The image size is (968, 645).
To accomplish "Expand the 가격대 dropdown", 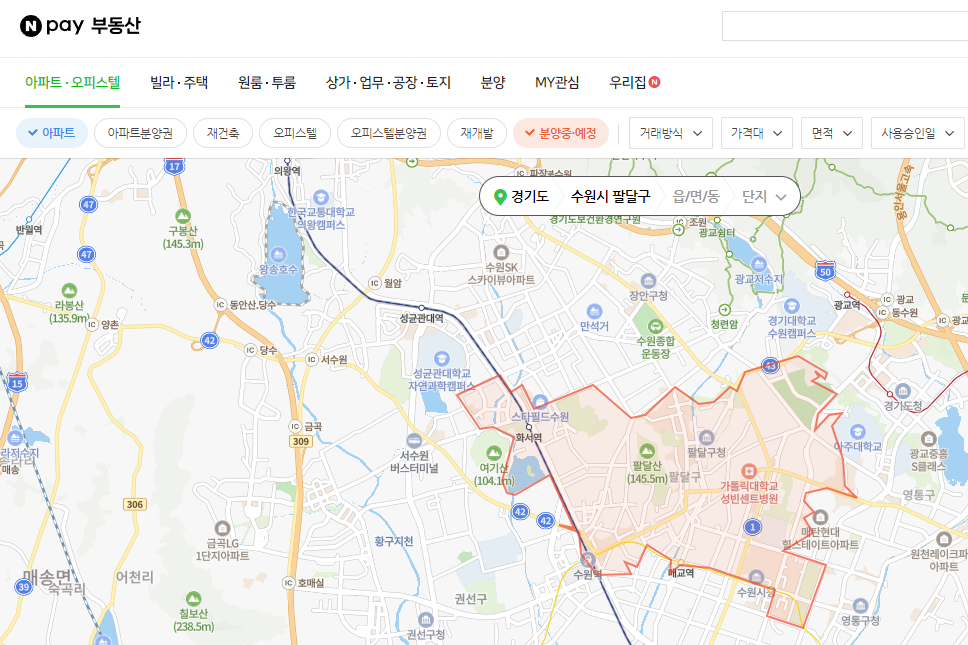I will click(756, 133).
